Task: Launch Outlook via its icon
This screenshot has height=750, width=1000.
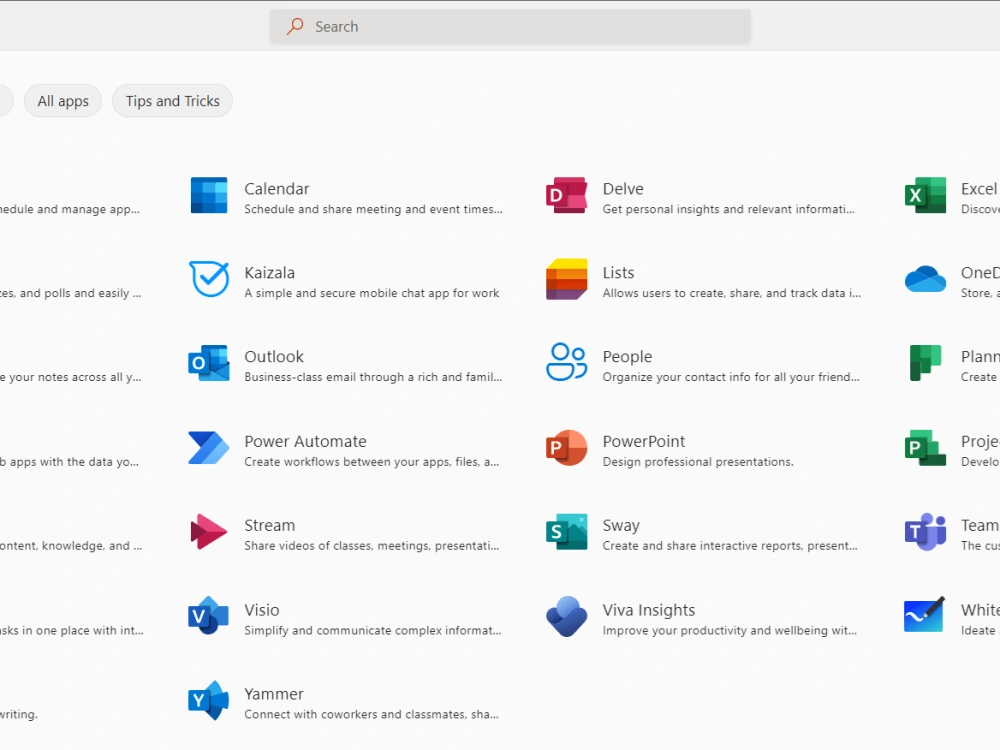Action: (209, 363)
